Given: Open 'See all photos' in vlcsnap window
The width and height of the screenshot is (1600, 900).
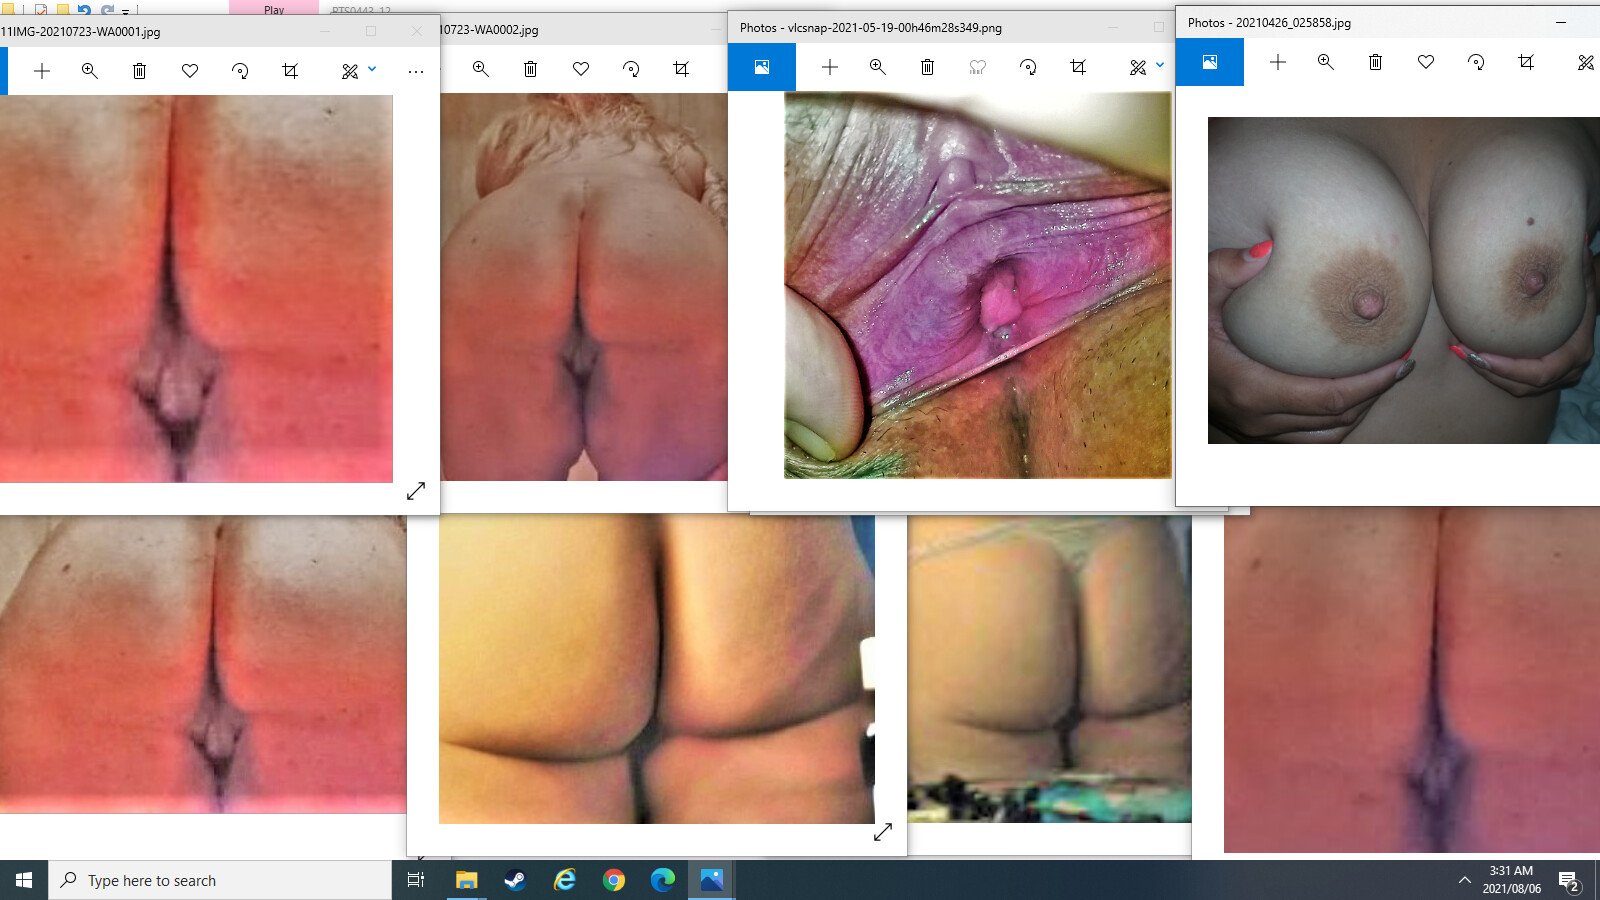Looking at the screenshot, I should tap(761, 67).
